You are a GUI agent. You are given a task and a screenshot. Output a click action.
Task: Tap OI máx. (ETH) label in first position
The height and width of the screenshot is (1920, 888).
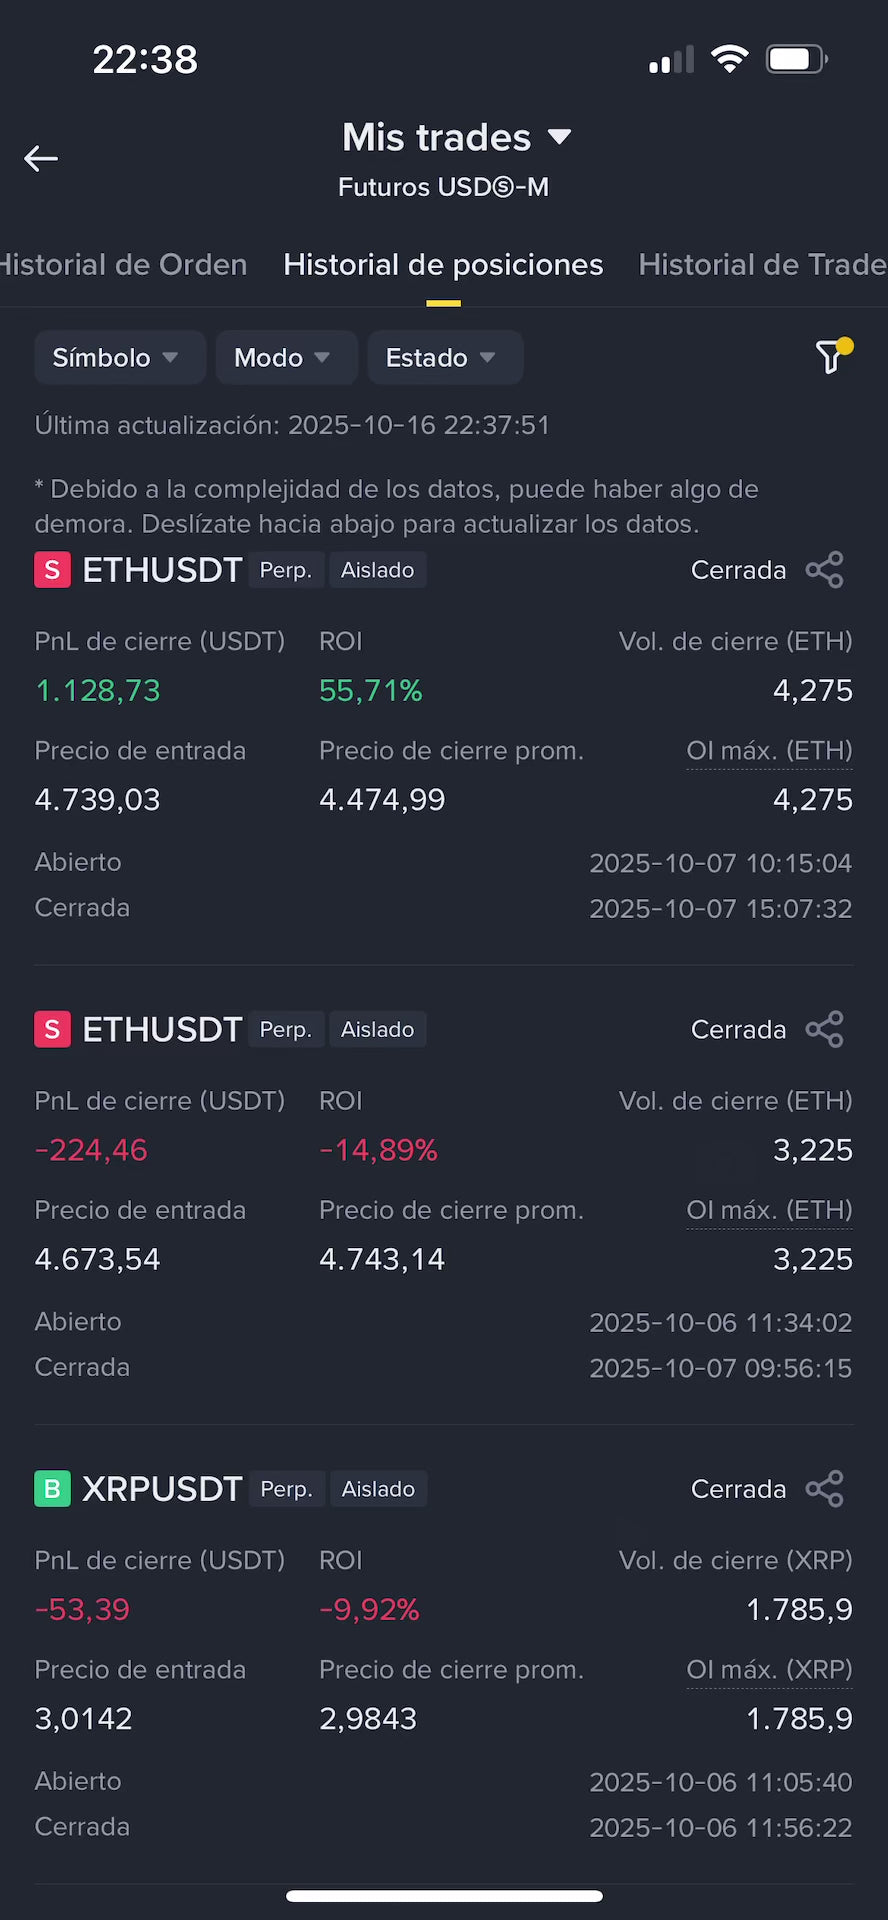click(x=769, y=751)
